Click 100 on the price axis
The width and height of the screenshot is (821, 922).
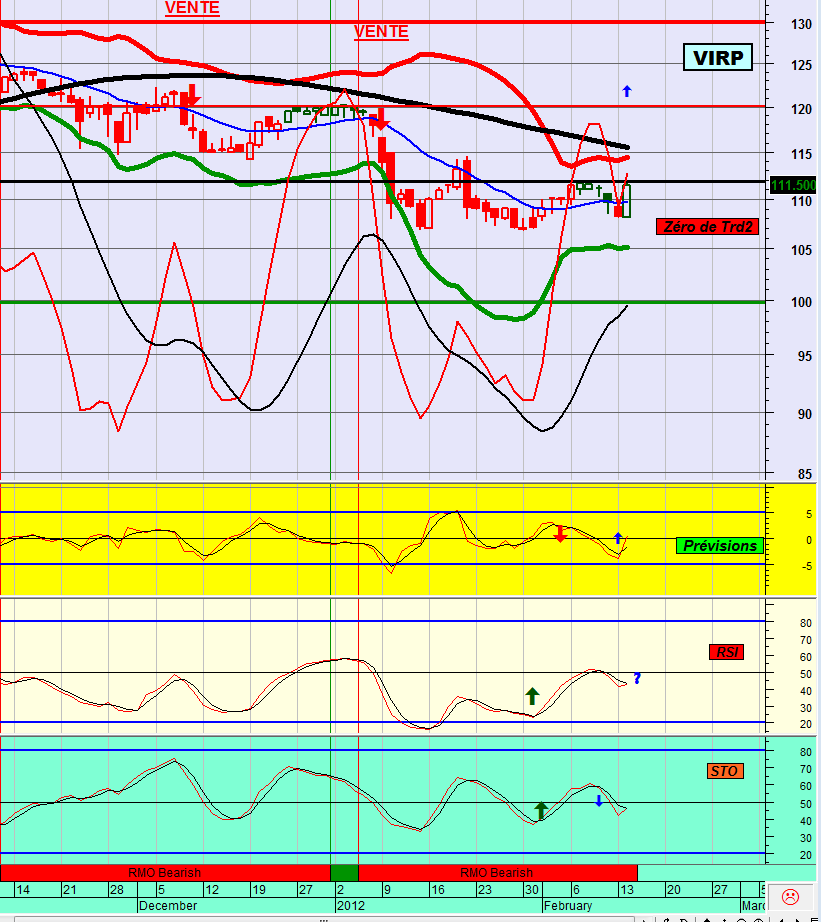pos(802,302)
